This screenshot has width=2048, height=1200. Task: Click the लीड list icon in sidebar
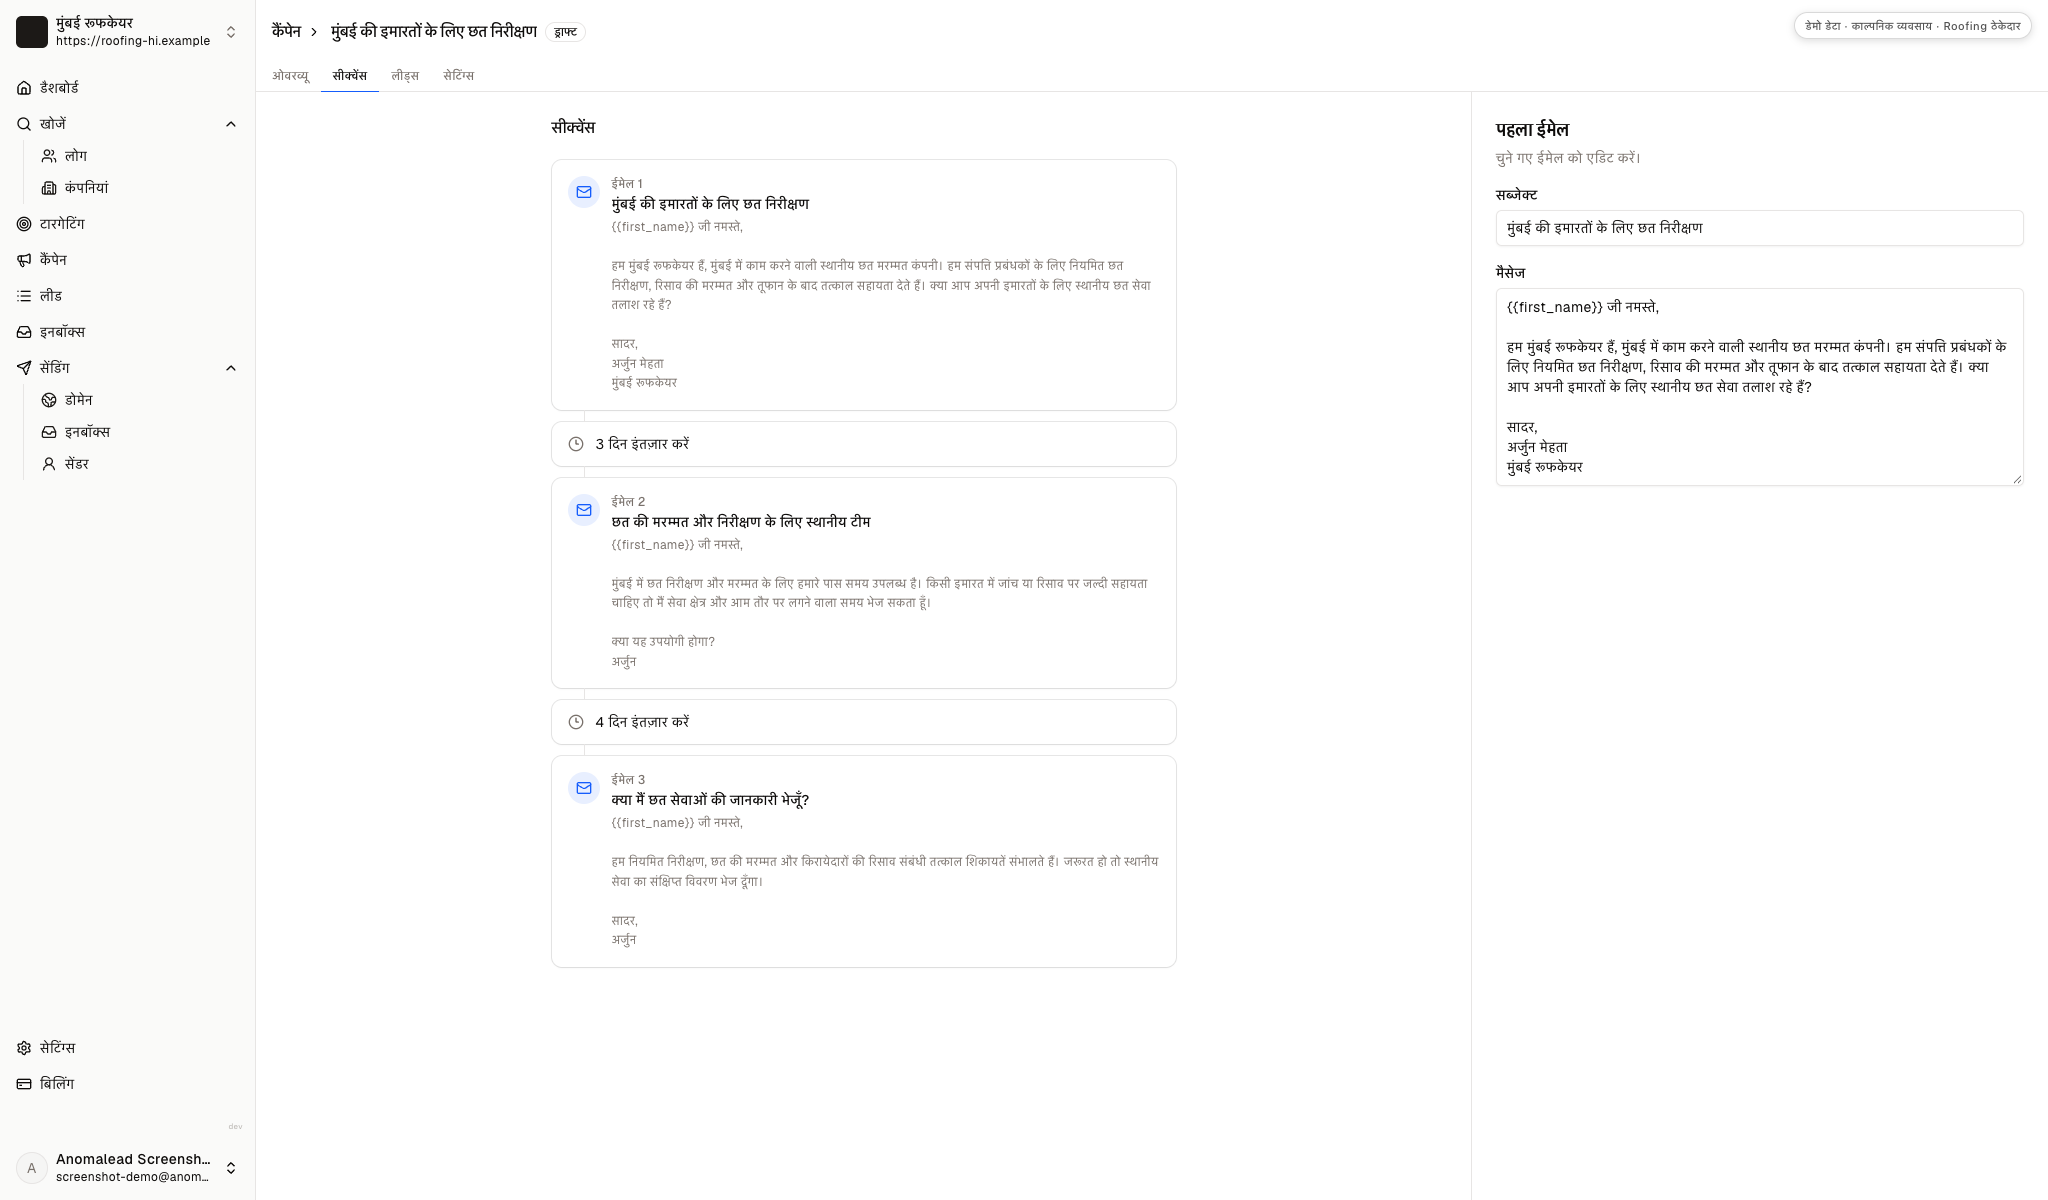pyautogui.click(x=24, y=296)
